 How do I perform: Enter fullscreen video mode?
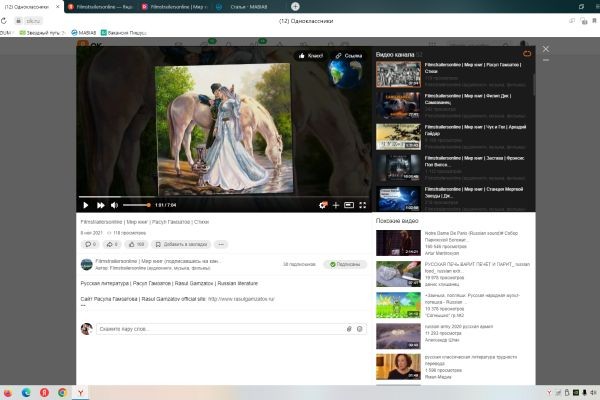click(x=363, y=205)
